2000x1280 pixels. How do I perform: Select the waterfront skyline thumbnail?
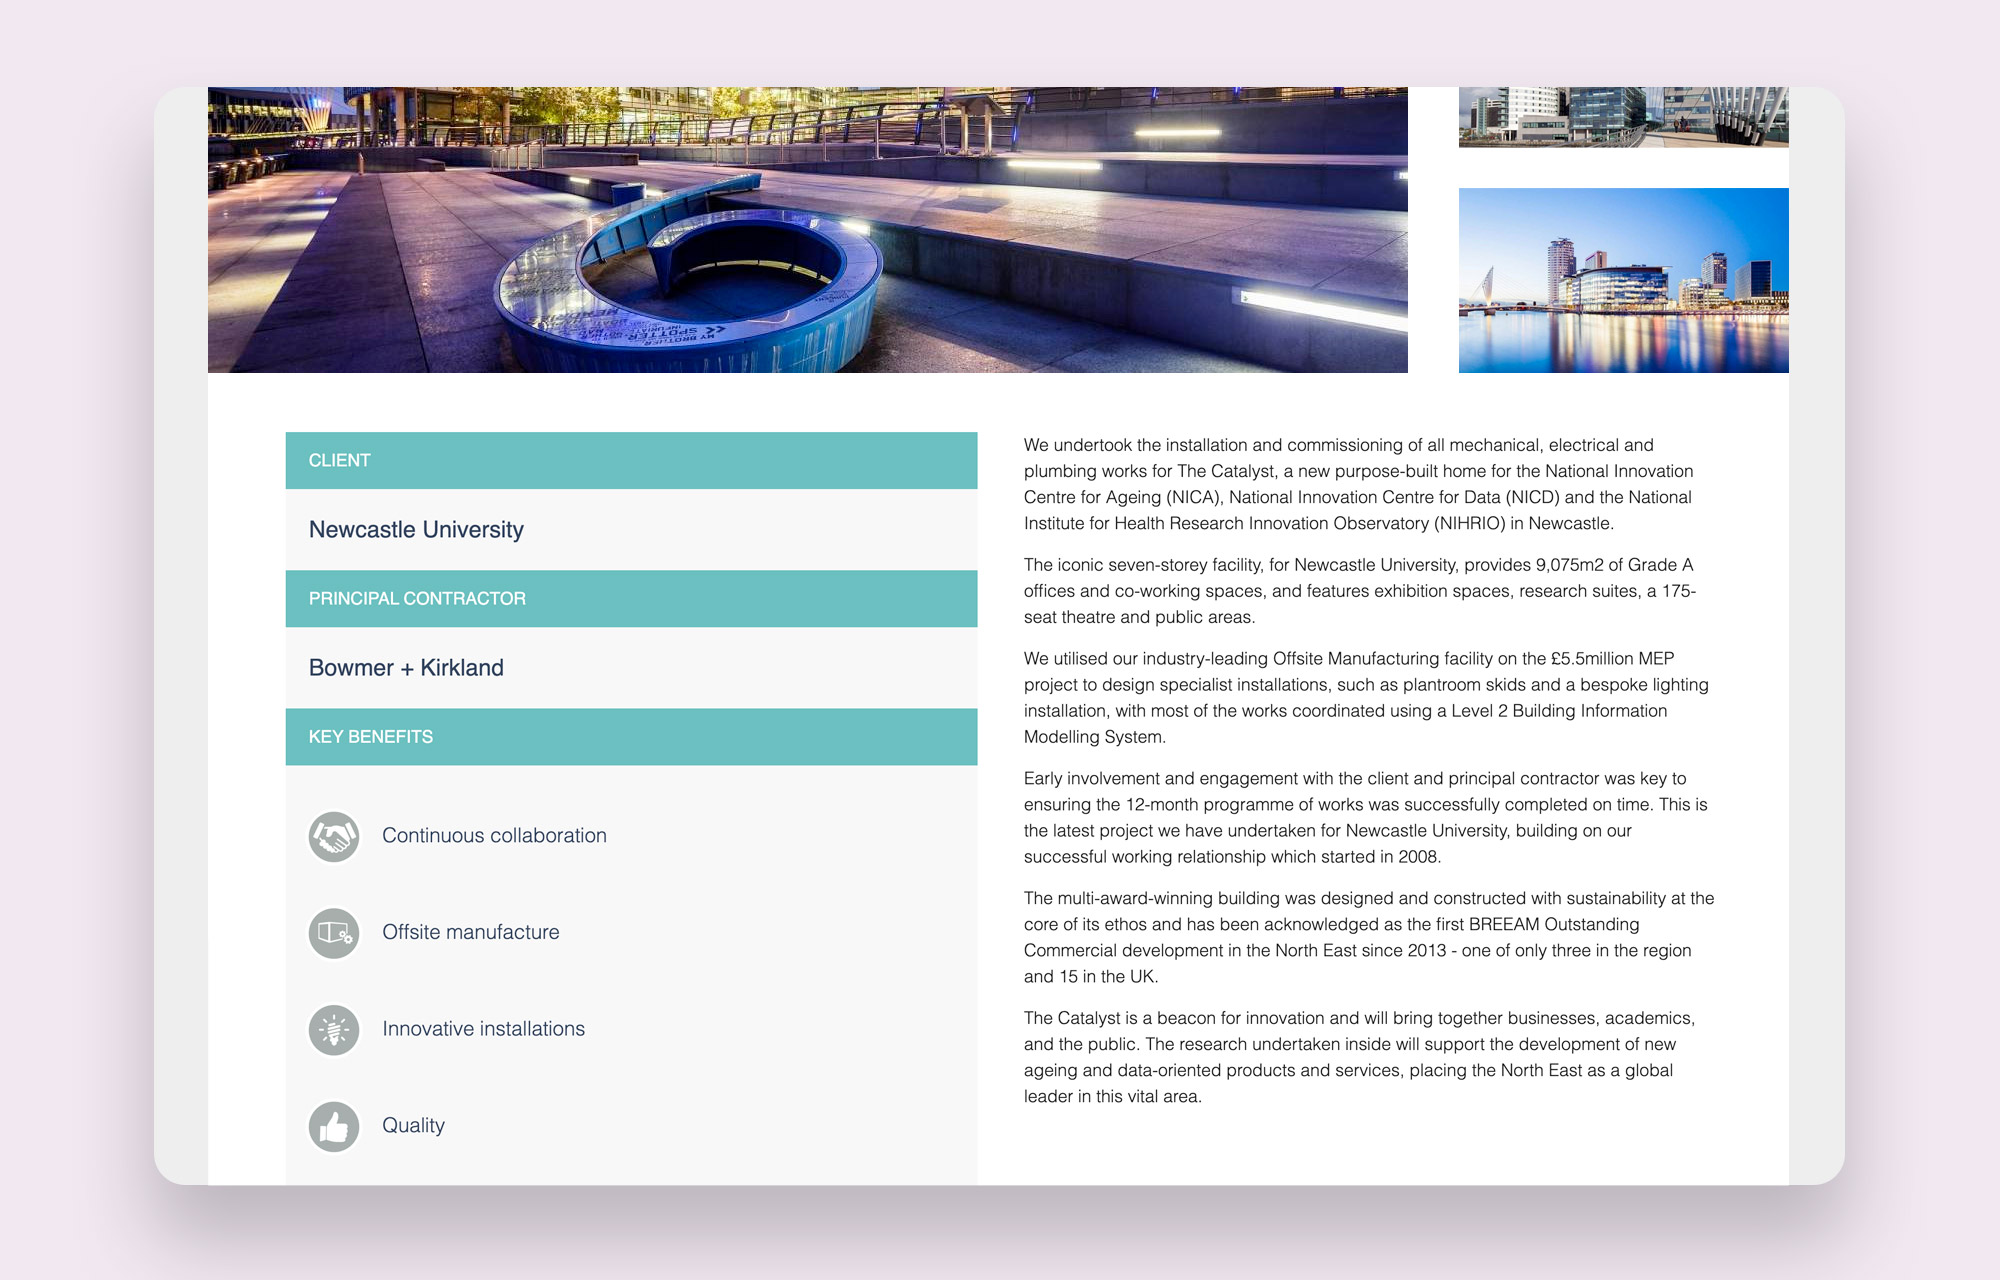tap(1622, 280)
